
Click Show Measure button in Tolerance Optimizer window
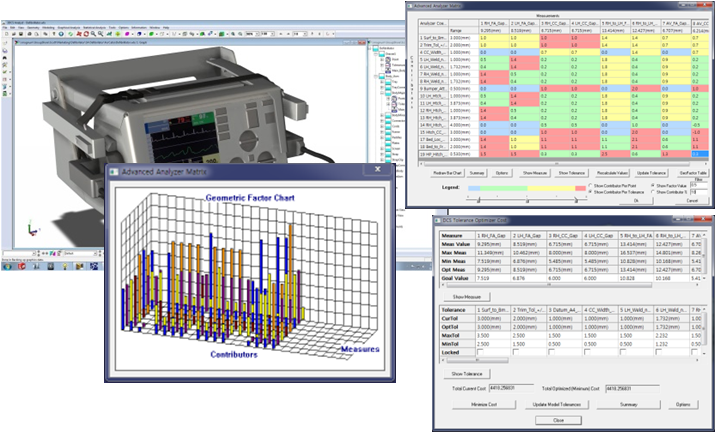467,297
